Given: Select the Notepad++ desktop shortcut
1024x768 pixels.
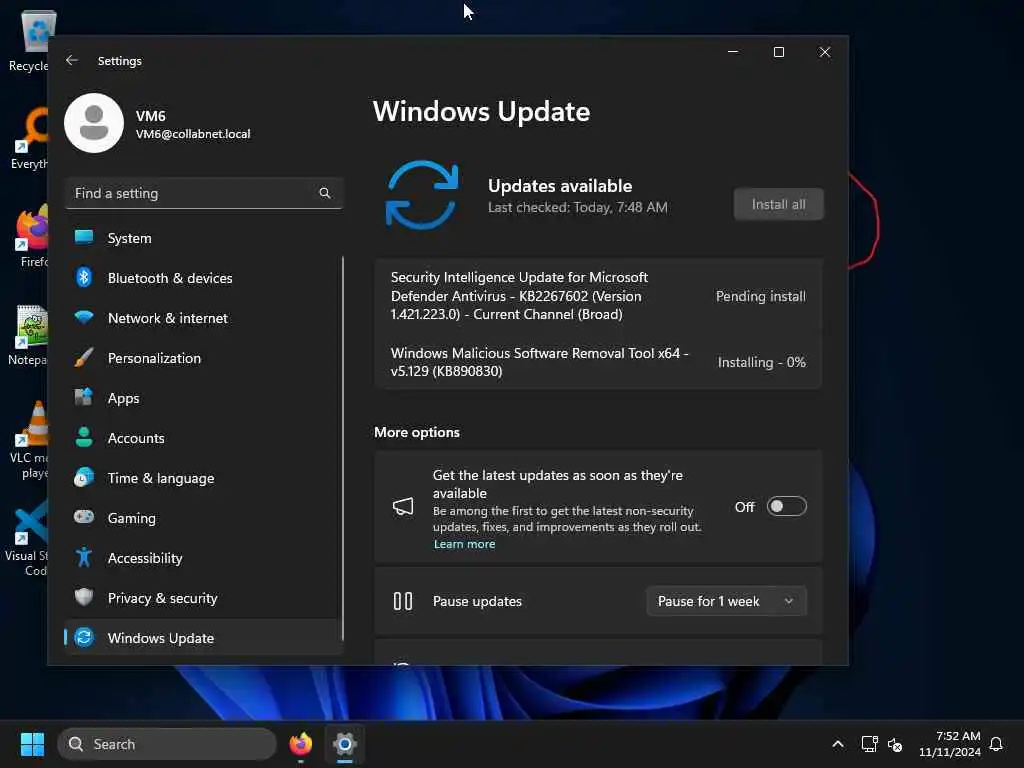Looking at the screenshot, I should (x=28, y=336).
